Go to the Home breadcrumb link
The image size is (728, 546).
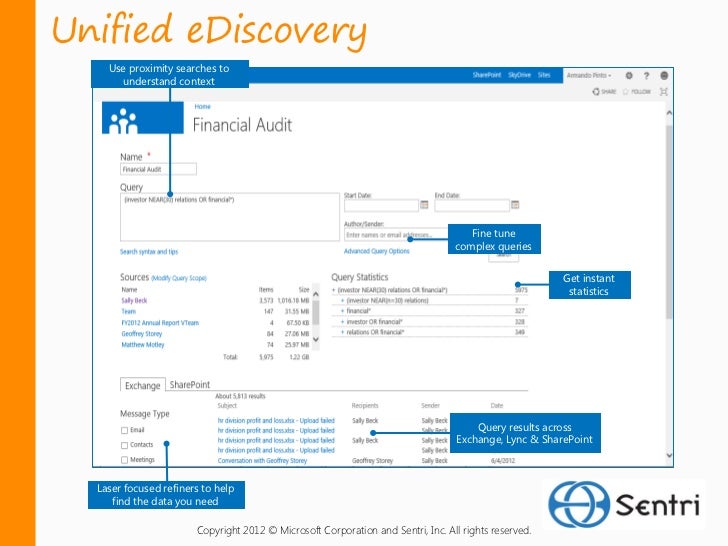[202, 106]
